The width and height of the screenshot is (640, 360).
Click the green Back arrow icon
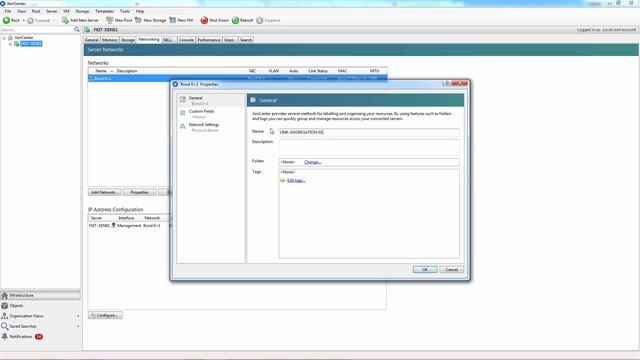[x=7, y=20]
